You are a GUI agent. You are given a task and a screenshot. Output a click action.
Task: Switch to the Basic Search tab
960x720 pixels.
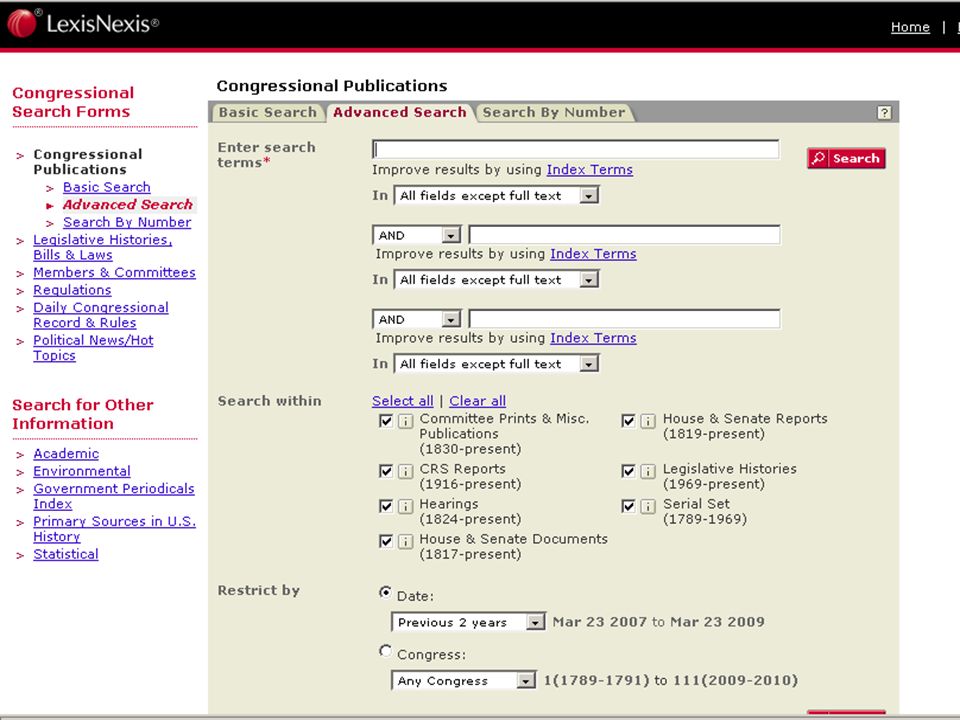pyautogui.click(x=268, y=113)
